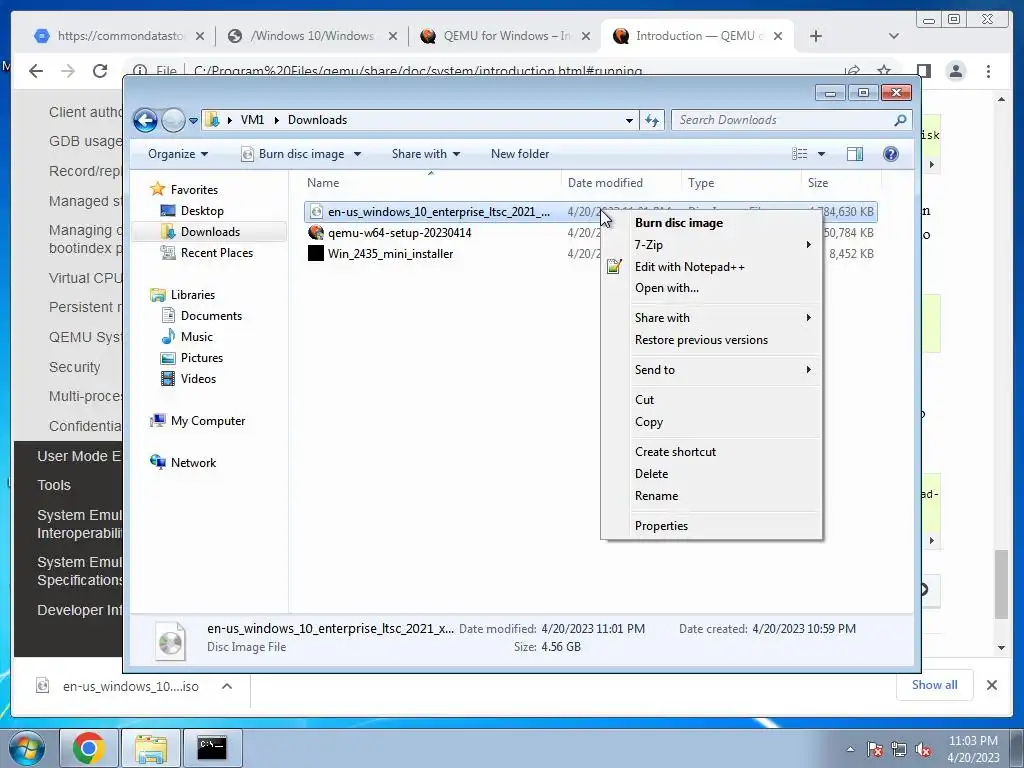Open the Chrome profile icon

pyautogui.click(x=955, y=71)
